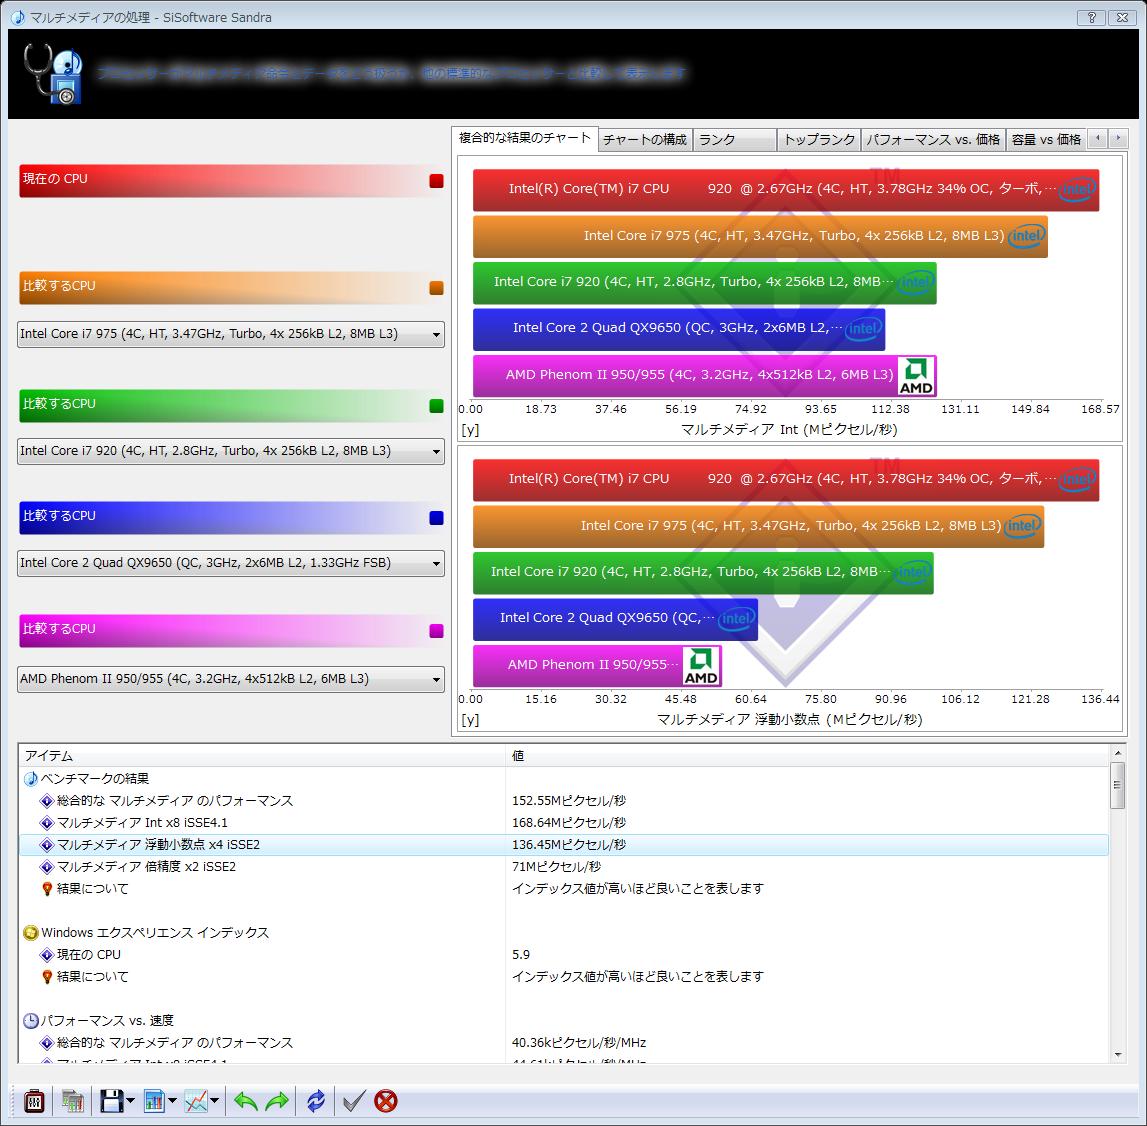Image resolution: width=1147 pixels, height=1126 pixels.
Task: Click the tab strip left scroll arrow
Action: 1097,138
